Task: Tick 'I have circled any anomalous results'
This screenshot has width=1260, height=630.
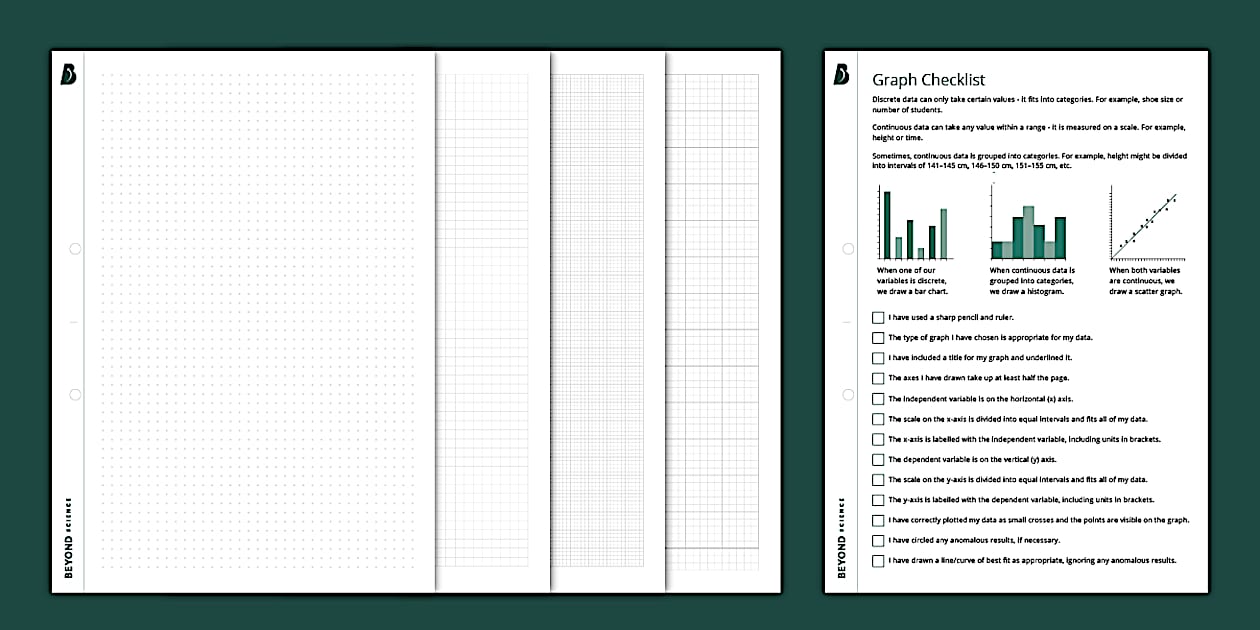Action: [878, 540]
